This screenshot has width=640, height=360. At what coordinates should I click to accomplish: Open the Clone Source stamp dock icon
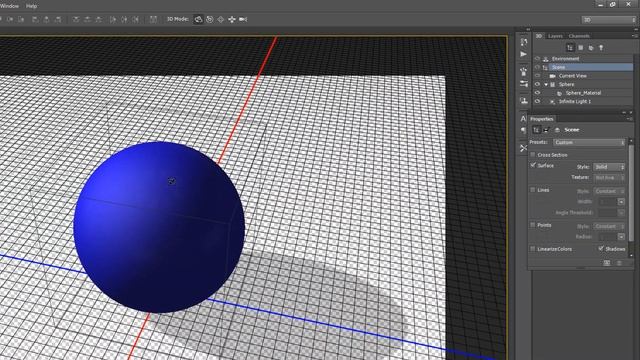click(x=524, y=100)
